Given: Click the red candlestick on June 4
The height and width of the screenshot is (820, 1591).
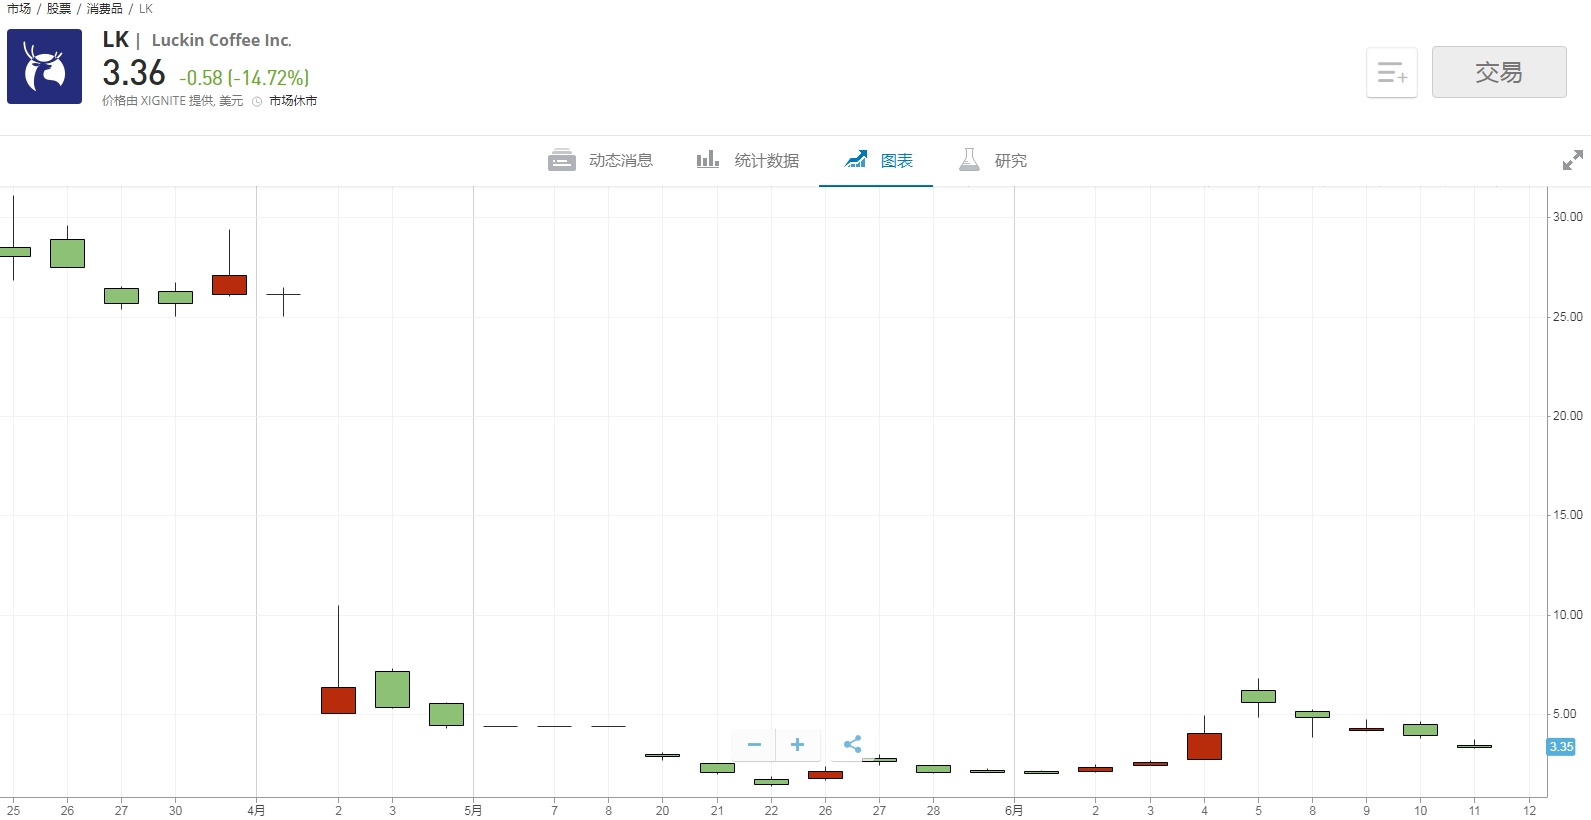Looking at the screenshot, I should click(1204, 746).
